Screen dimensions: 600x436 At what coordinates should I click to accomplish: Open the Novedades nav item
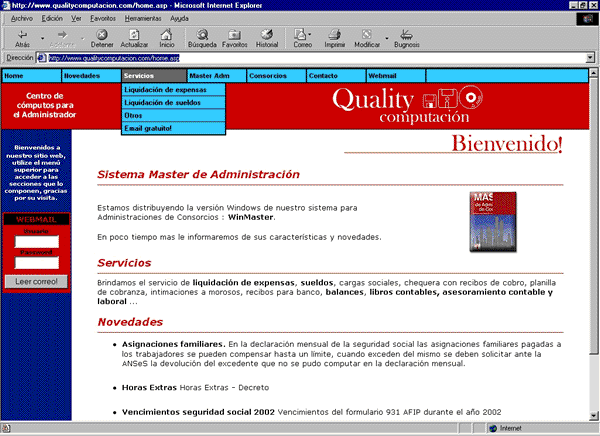91,76
